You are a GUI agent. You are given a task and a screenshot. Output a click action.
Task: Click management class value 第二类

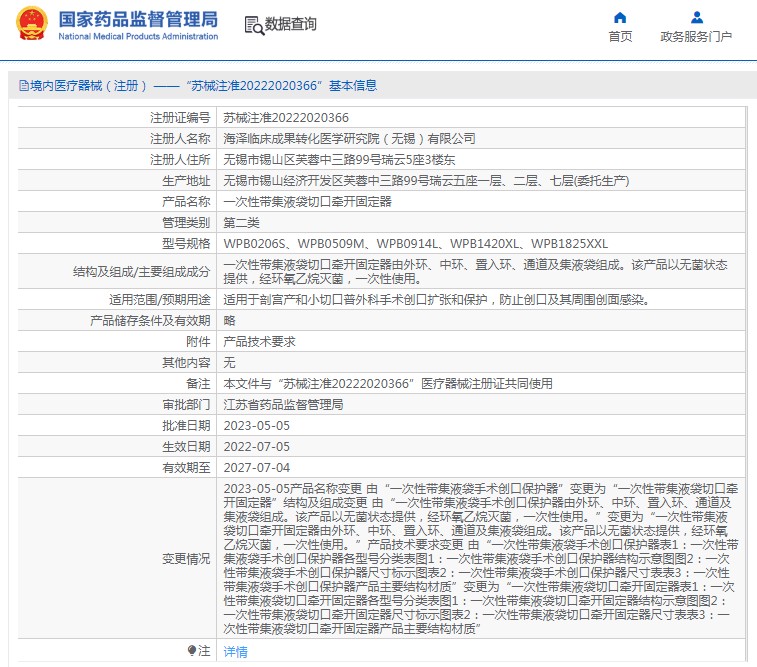click(x=241, y=223)
